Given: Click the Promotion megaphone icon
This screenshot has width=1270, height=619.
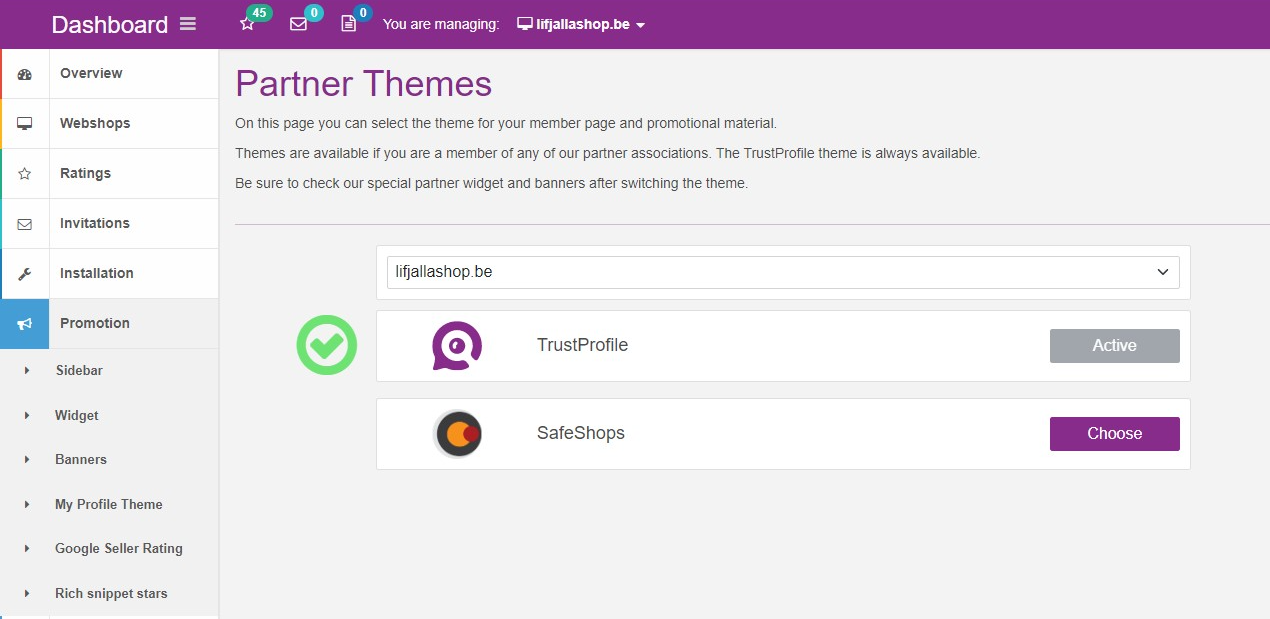Looking at the screenshot, I should [25, 324].
